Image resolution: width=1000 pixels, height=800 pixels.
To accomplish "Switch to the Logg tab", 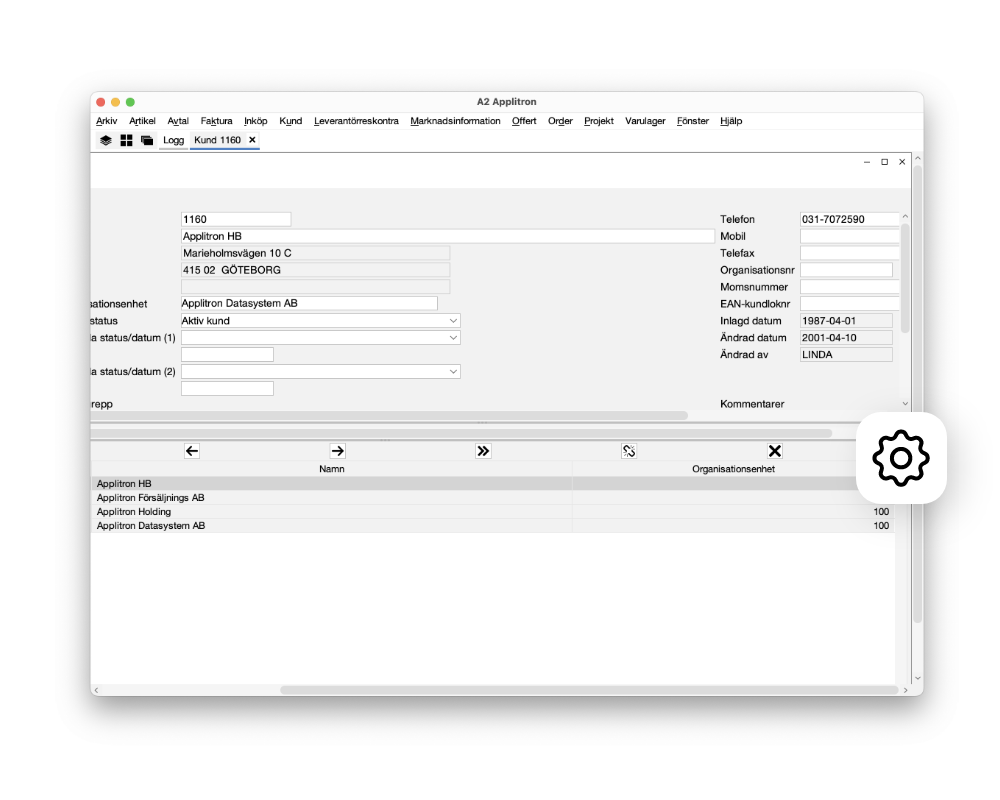I will point(173,140).
